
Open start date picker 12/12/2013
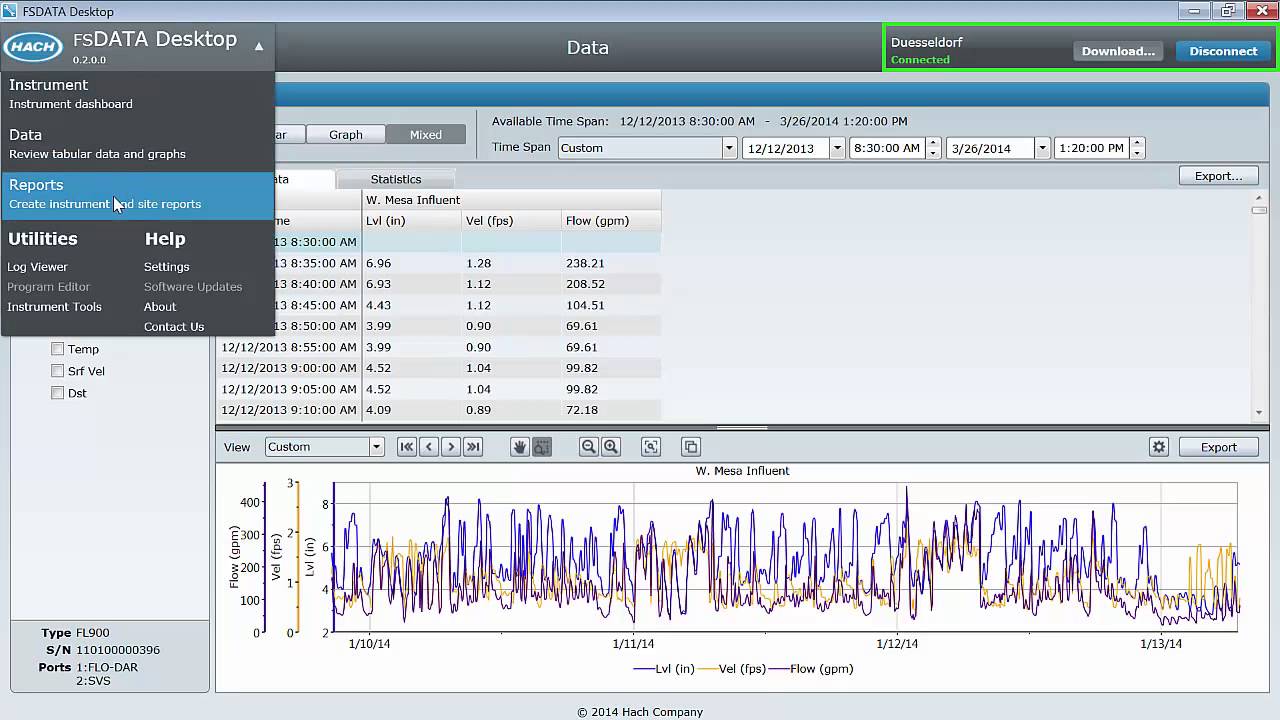click(x=837, y=148)
